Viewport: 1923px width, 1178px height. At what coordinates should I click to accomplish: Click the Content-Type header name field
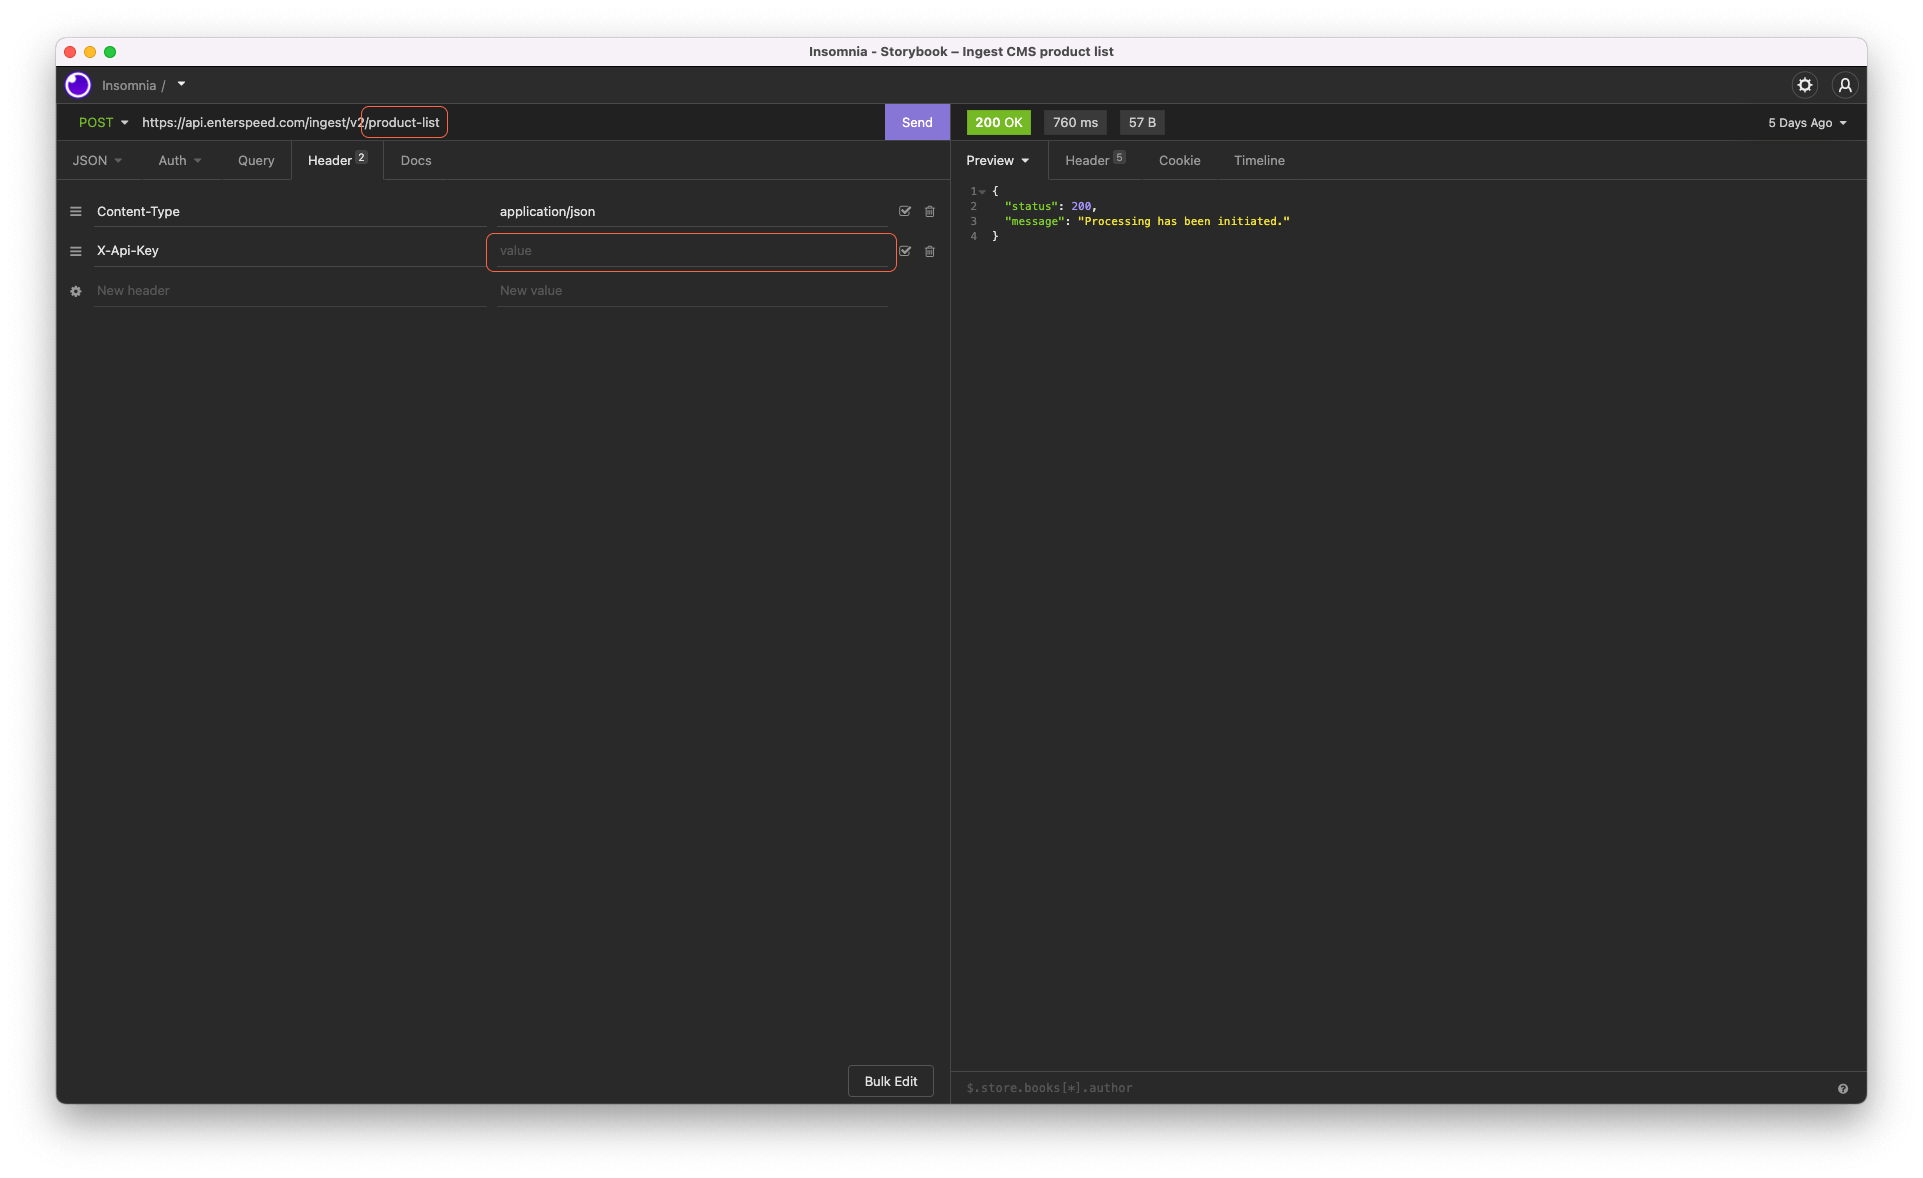click(290, 211)
